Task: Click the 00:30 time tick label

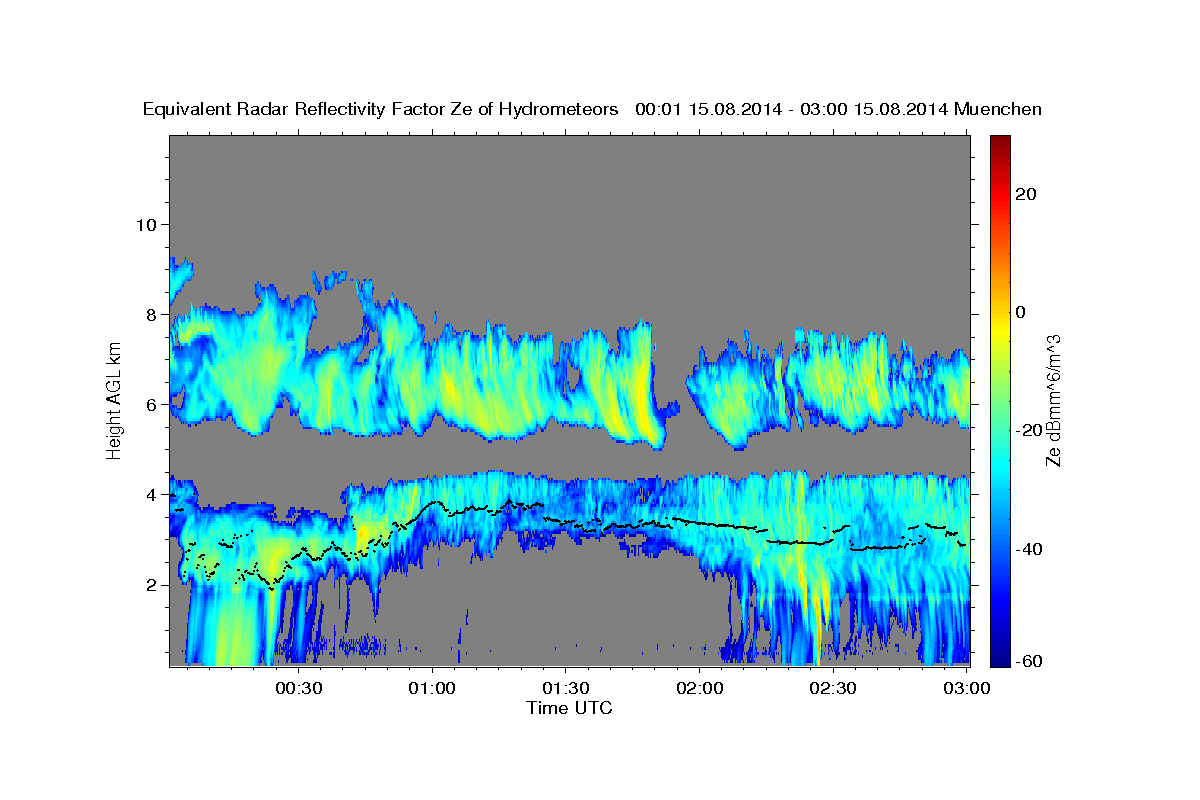Action: [x=299, y=688]
